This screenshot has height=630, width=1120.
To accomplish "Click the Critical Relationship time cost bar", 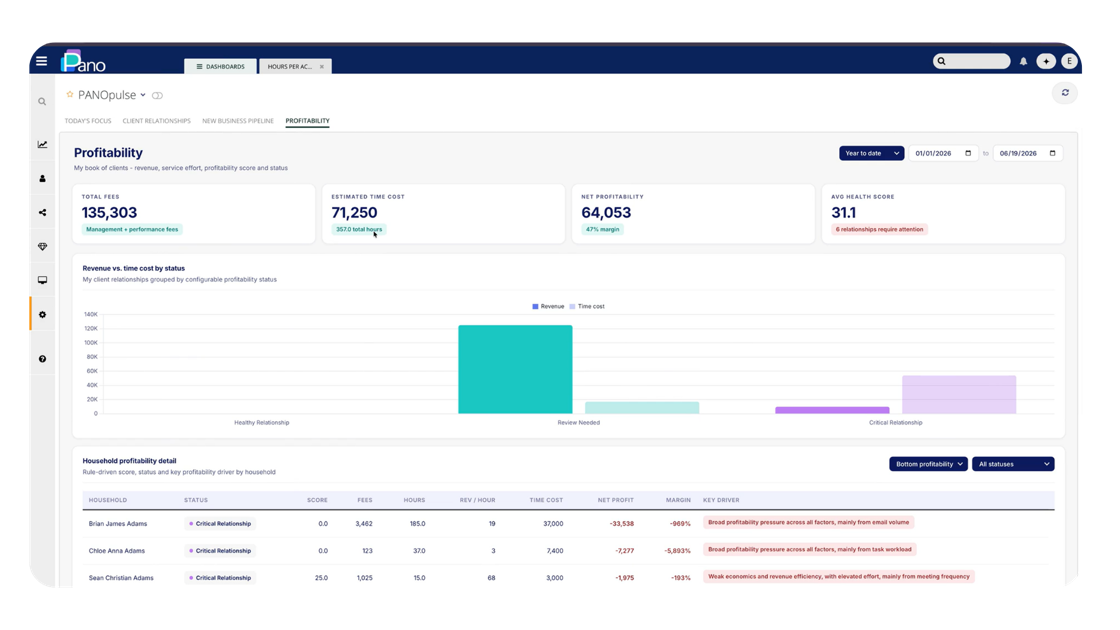I will tap(959, 394).
